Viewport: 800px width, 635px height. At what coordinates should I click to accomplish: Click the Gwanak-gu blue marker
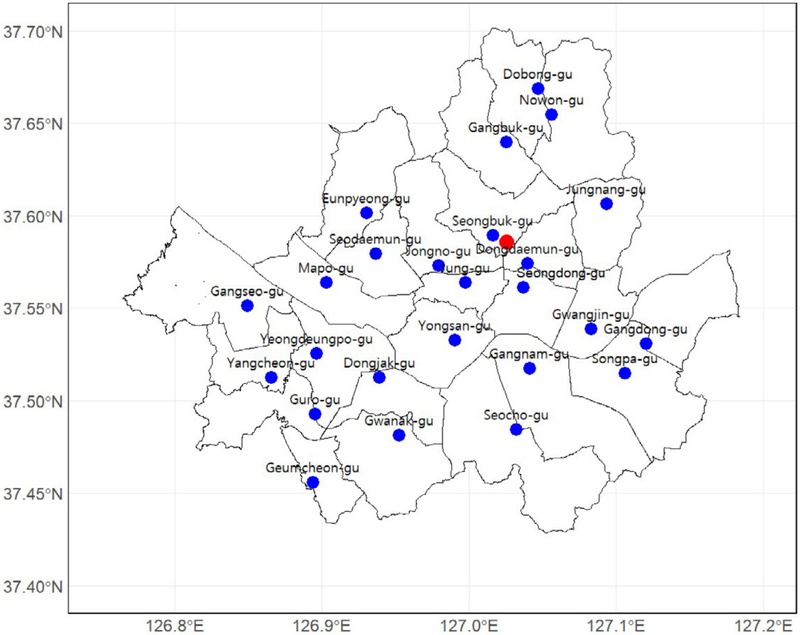[x=399, y=435]
